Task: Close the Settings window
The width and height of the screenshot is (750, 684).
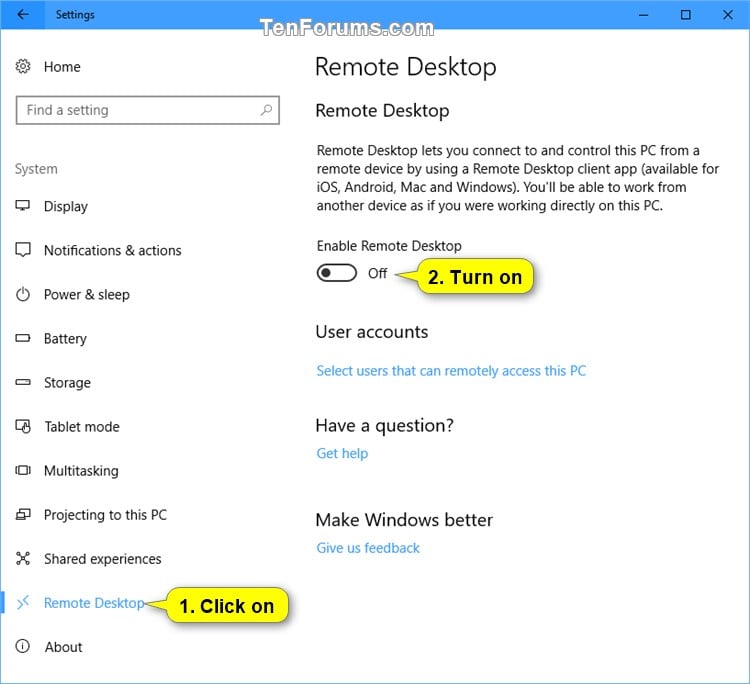Action: pyautogui.click(x=728, y=15)
